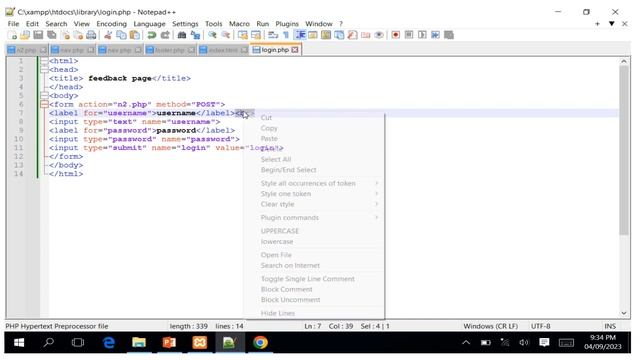Toggle Word Wrap in the toolbar
640x360 pixels.
point(273,35)
